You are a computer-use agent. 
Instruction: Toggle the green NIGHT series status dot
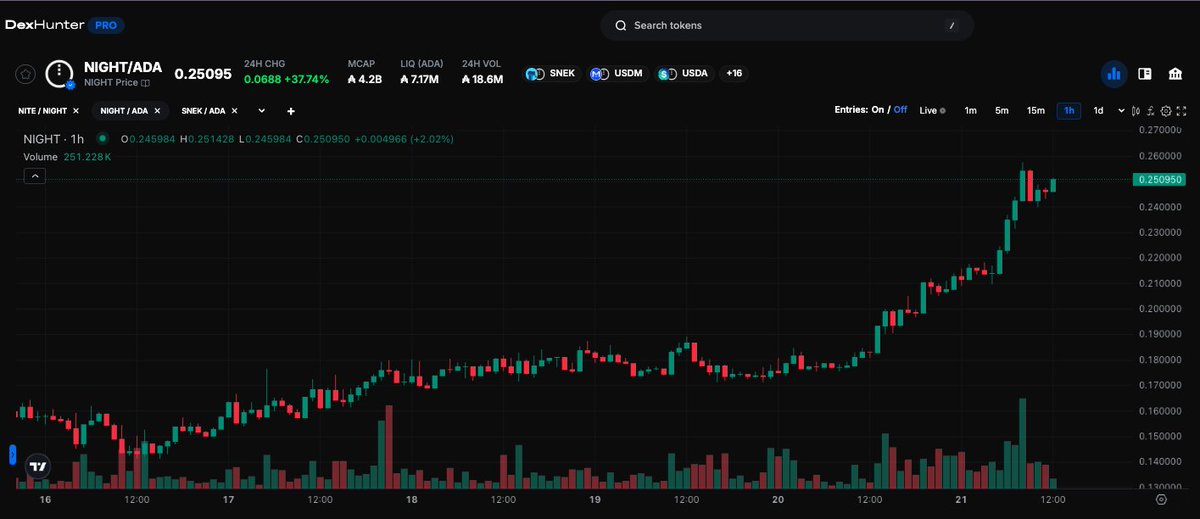[x=102, y=139]
